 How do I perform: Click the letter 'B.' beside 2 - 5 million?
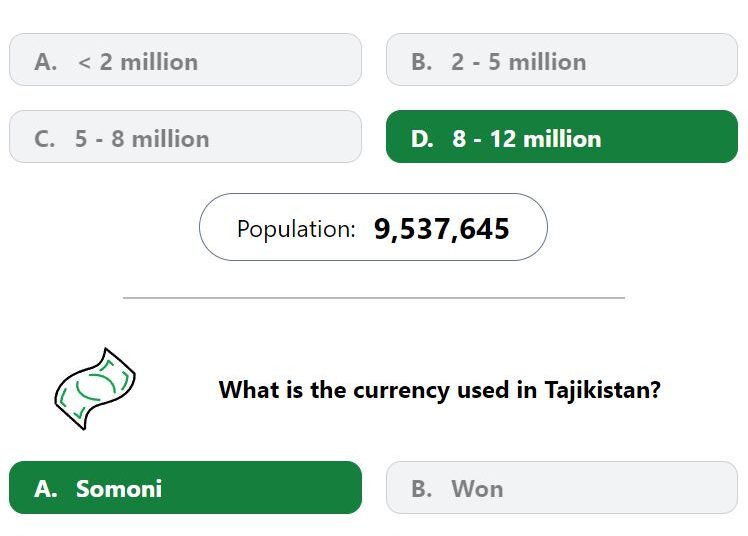click(422, 62)
